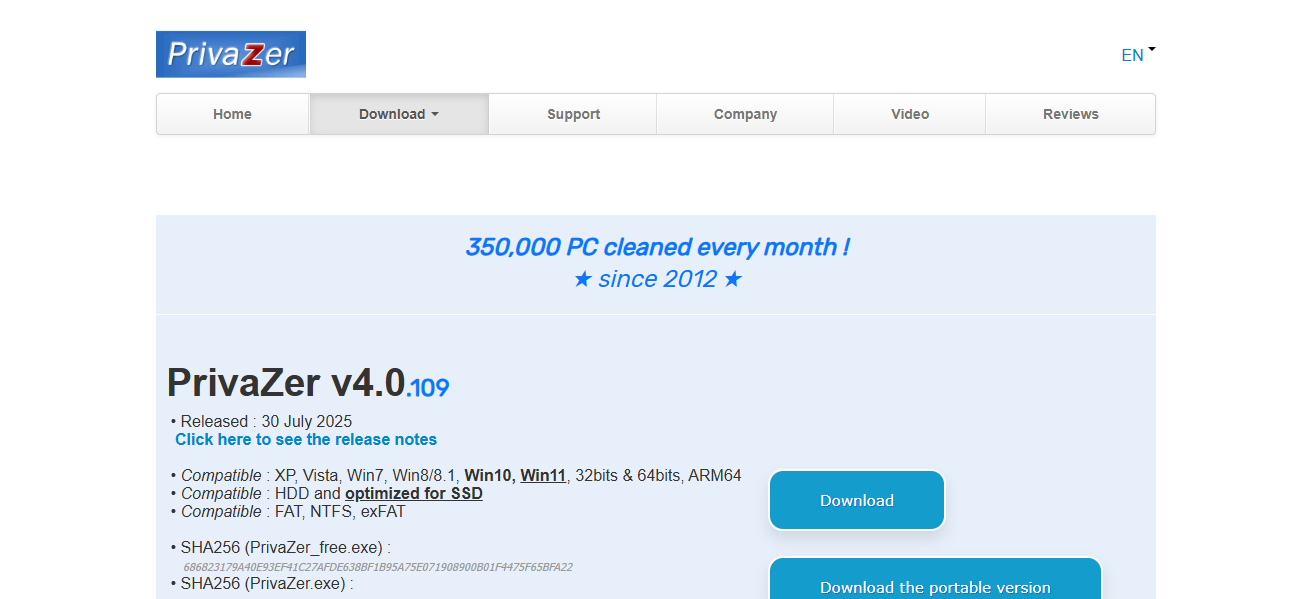
Task: Click the 350,000 PC cleaned every month text
Action: (x=657, y=247)
